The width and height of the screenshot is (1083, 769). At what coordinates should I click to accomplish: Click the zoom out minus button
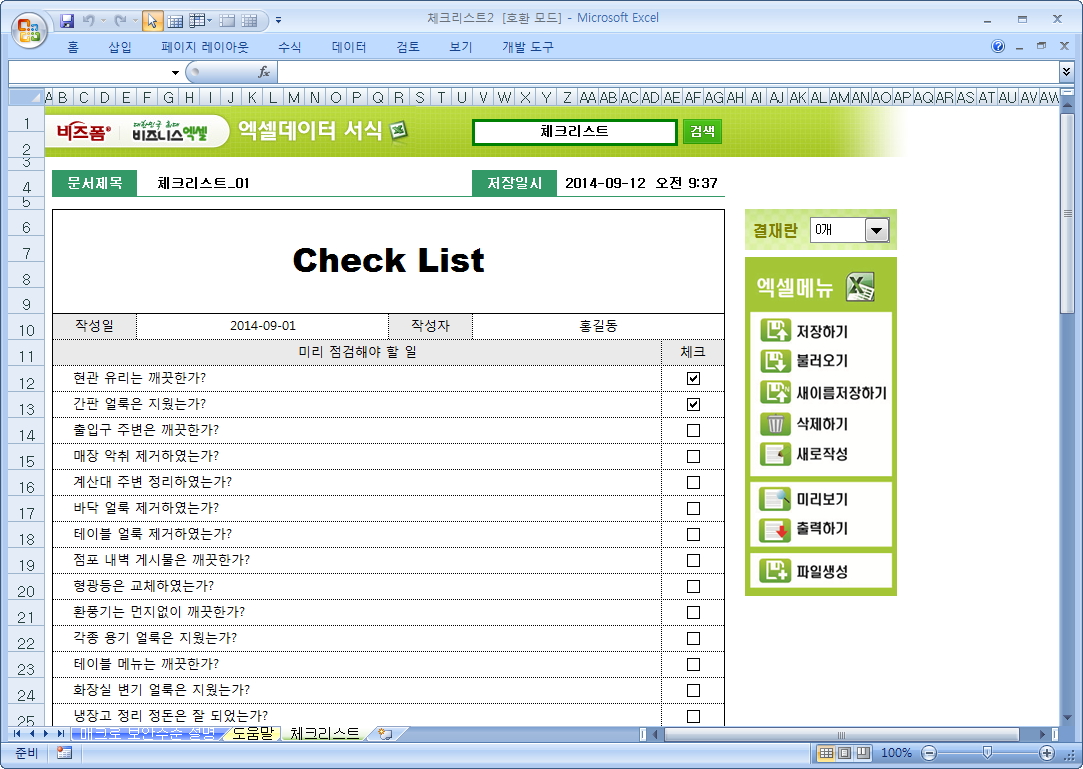pos(930,753)
